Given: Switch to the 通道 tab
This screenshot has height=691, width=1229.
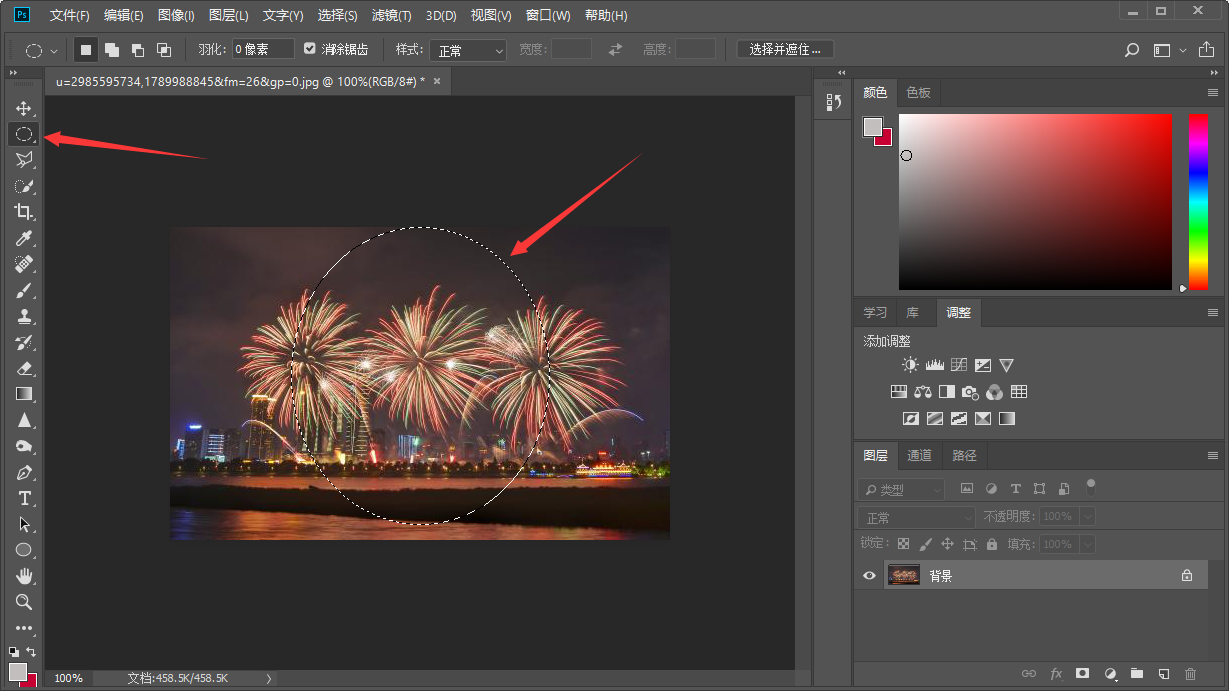Looking at the screenshot, I should (919, 455).
